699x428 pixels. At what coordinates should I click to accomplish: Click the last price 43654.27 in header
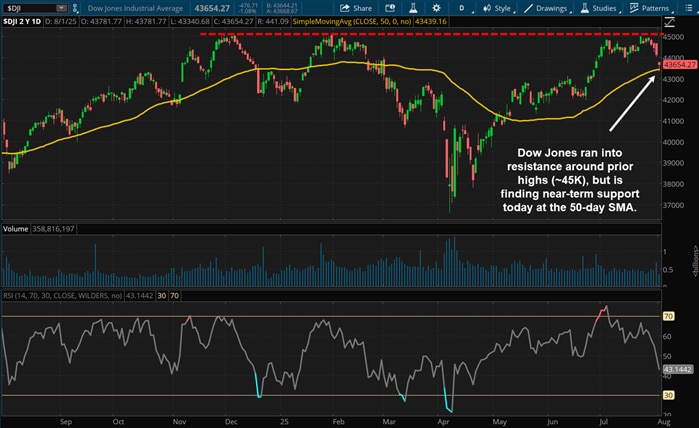coord(212,8)
